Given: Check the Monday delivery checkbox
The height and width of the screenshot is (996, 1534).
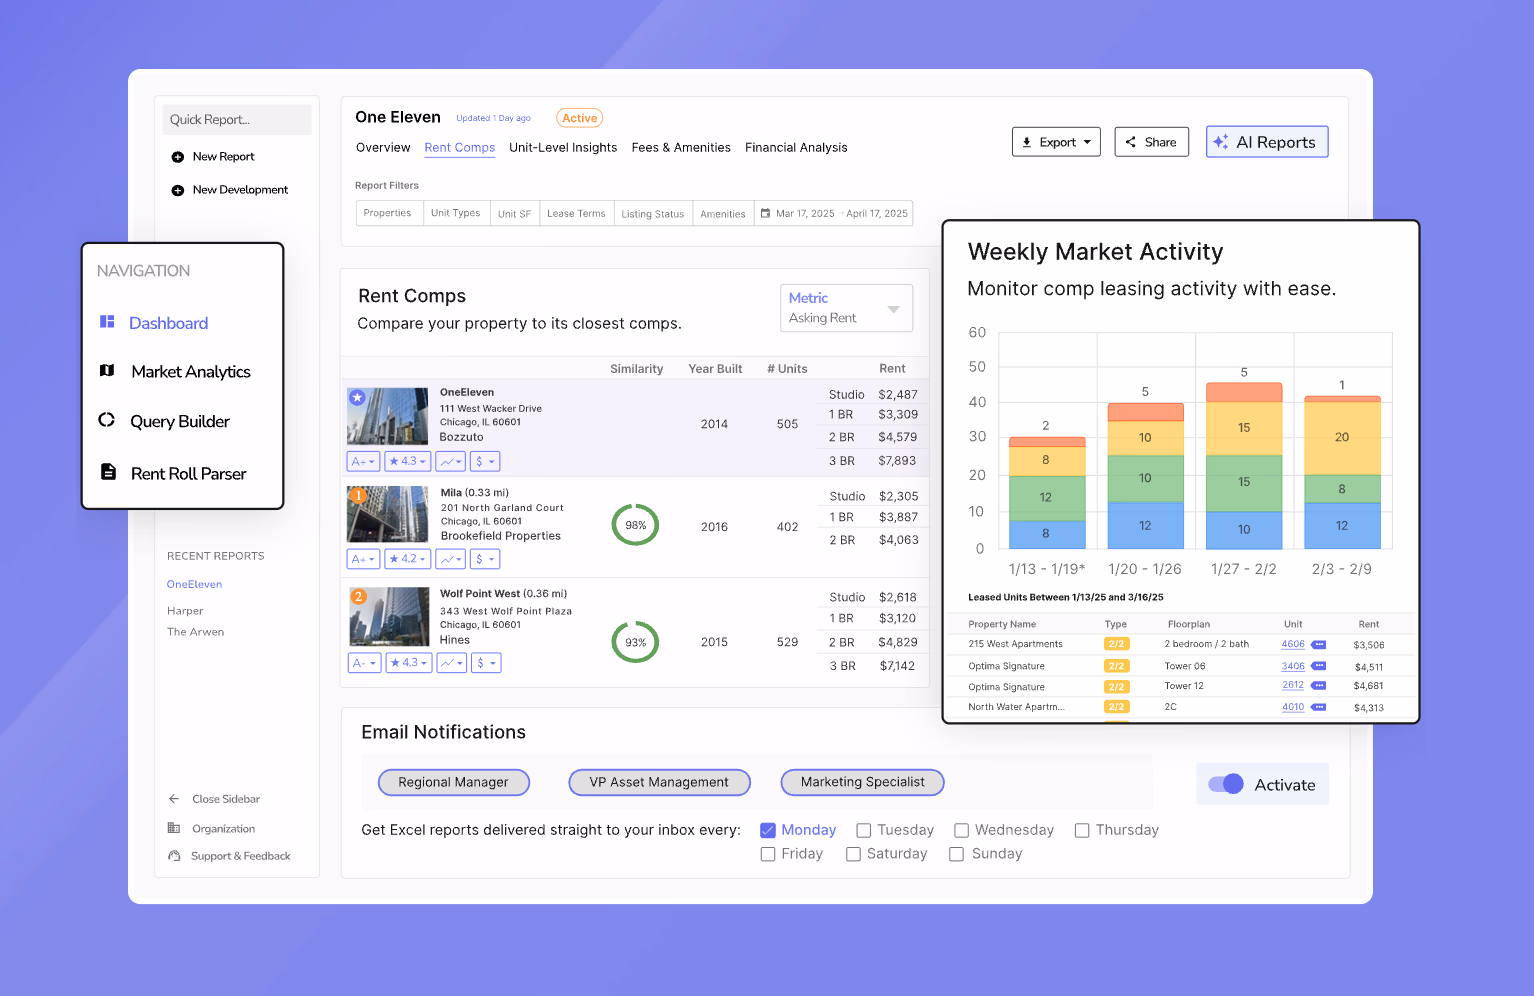Looking at the screenshot, I should (768, 830).
